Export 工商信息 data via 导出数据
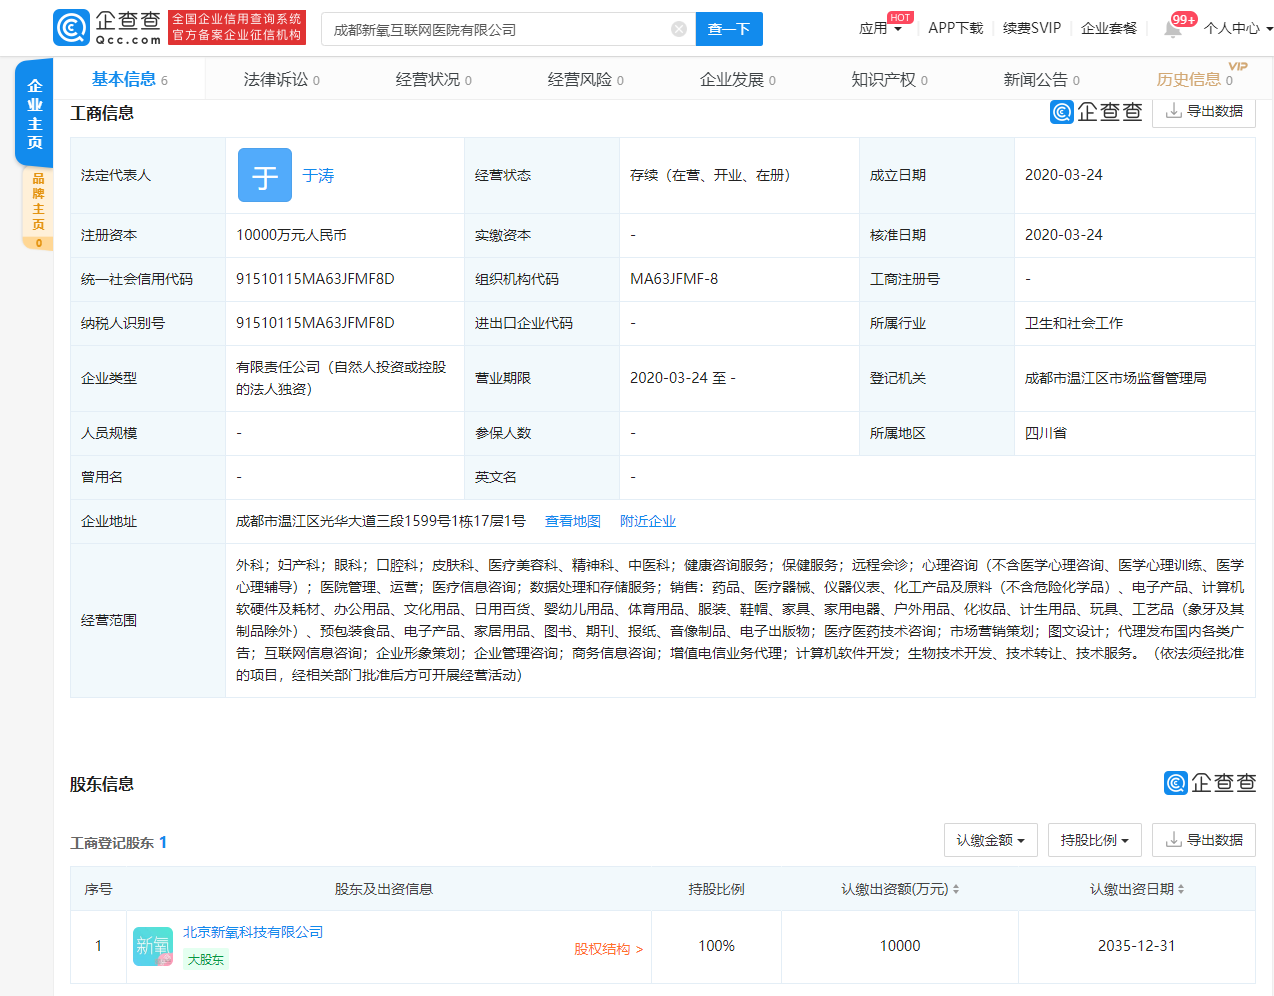The height and width of the screenshot is (996, 1274). (x=1203, y=111)
